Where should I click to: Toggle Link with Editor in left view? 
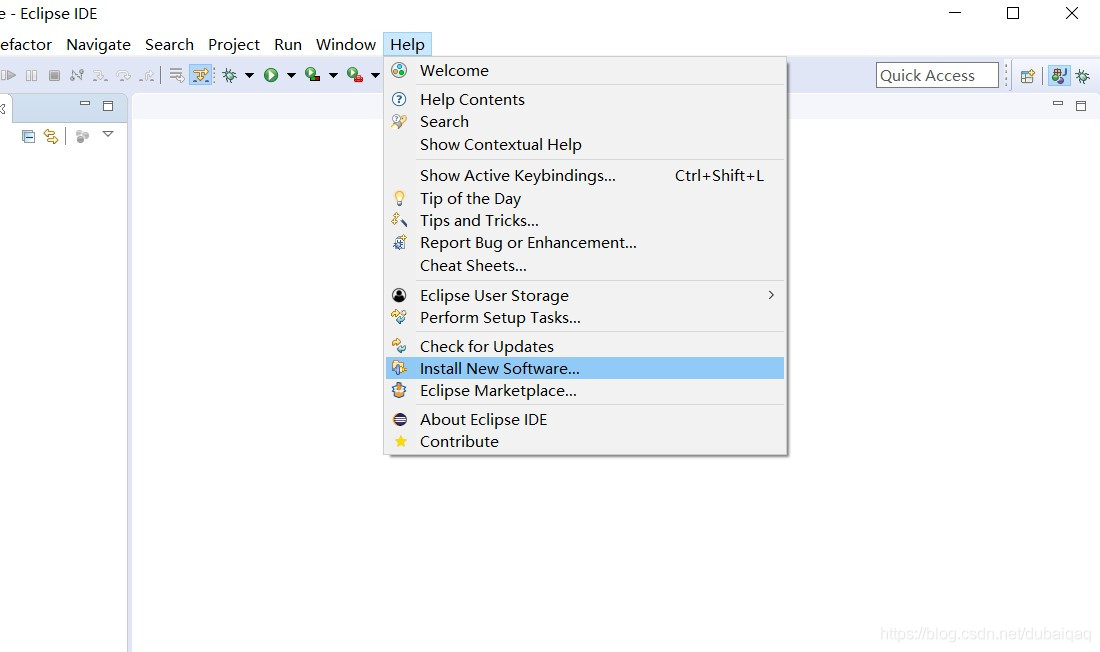click(x=51, y=136)
